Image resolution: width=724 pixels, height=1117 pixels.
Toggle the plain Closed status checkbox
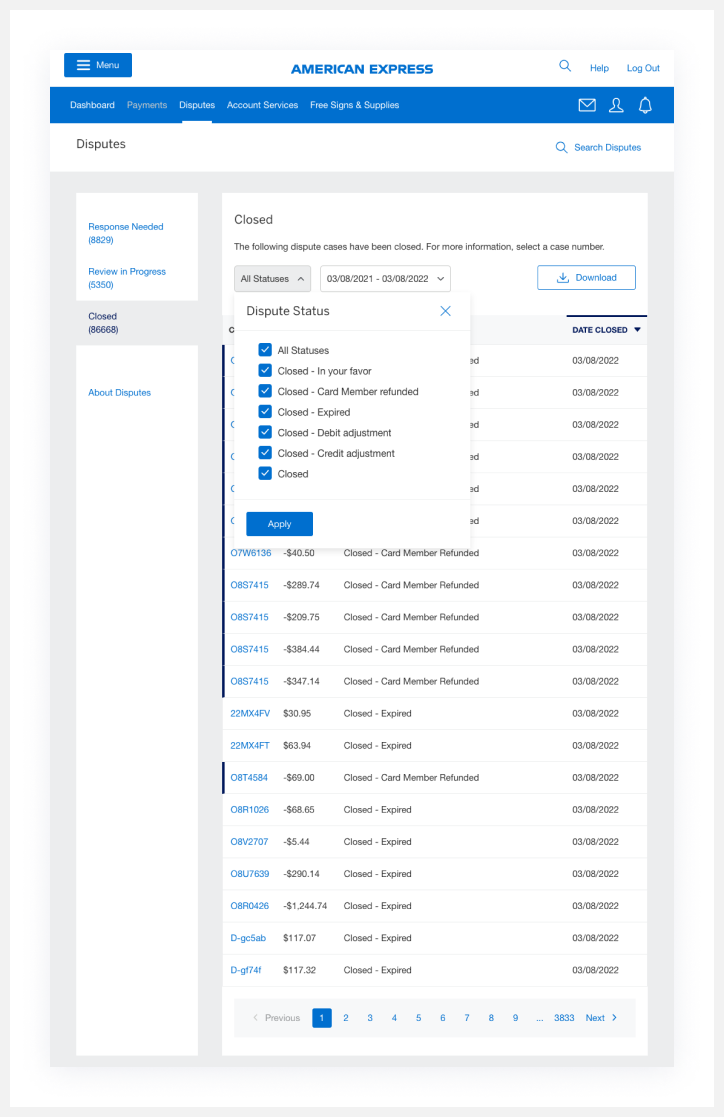tap(265, 474)
